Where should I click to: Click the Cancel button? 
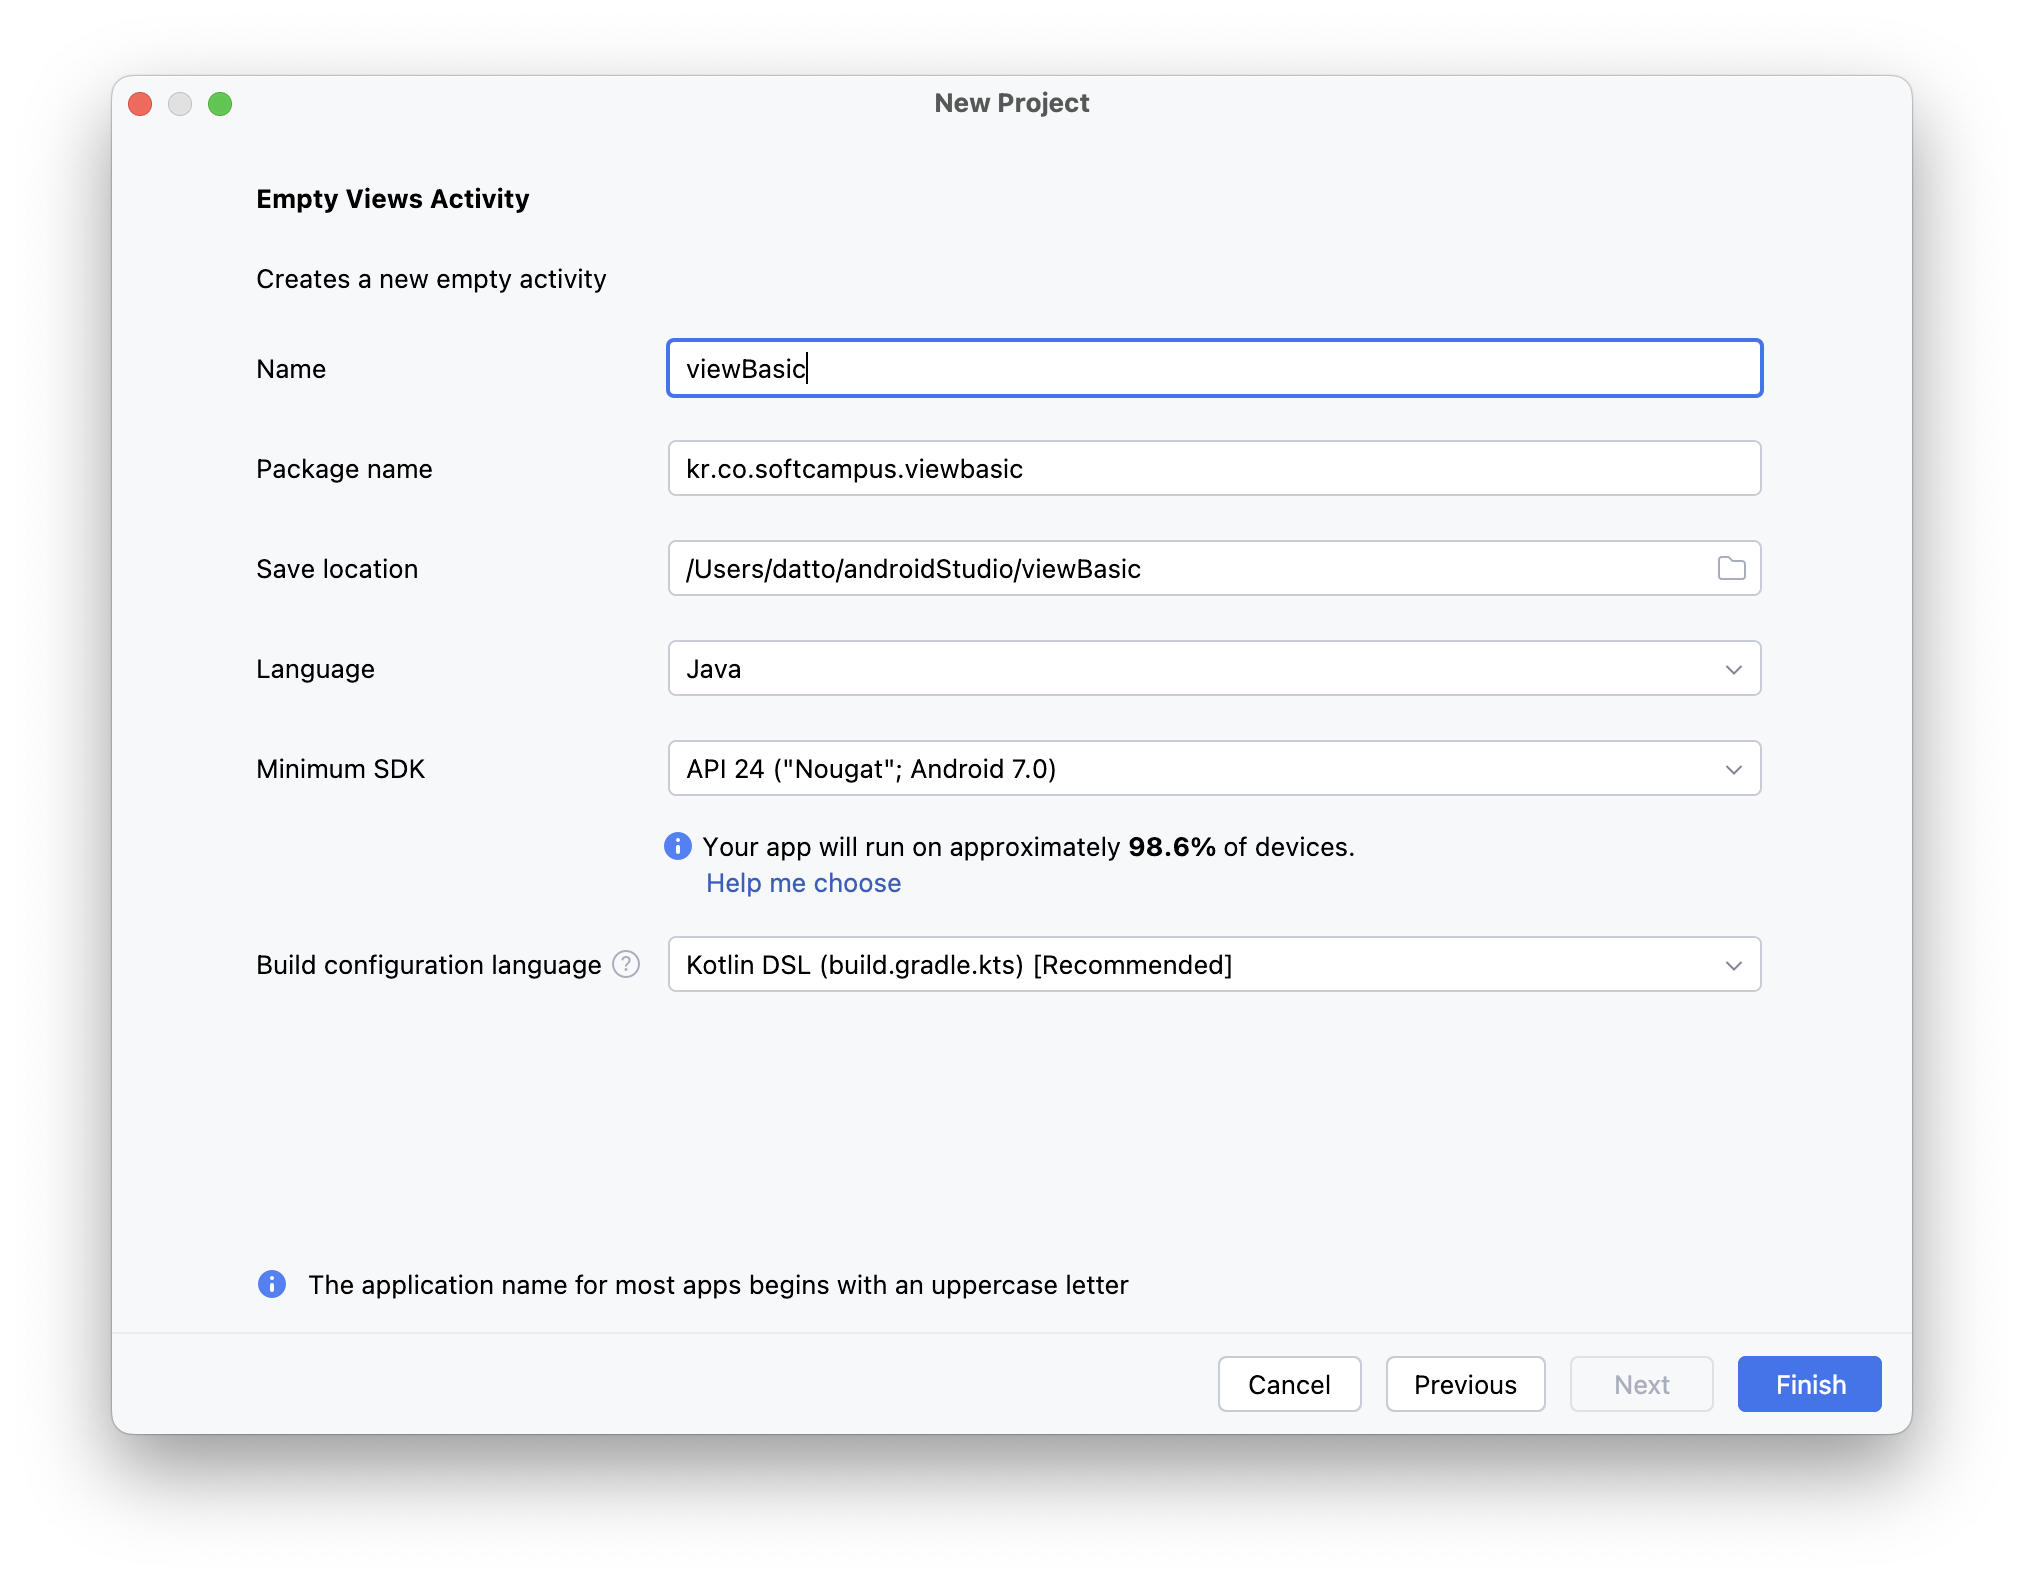click(x=1289, y=1384)
